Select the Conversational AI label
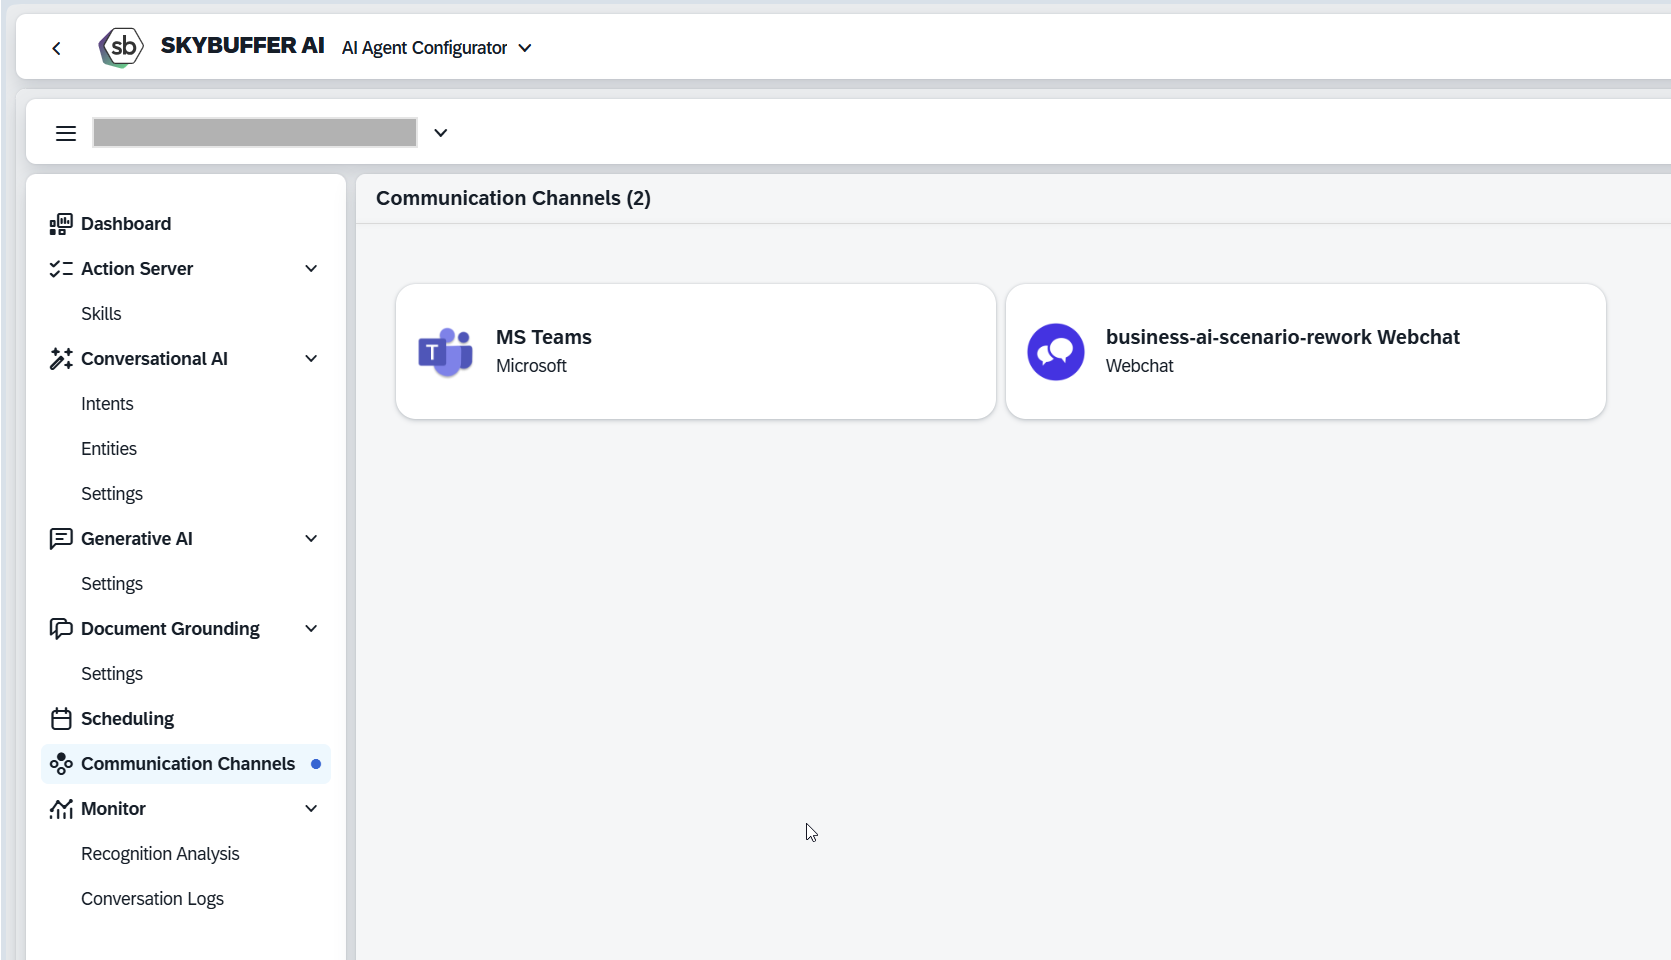This screenshot has width=1671, height=960. 154,359
